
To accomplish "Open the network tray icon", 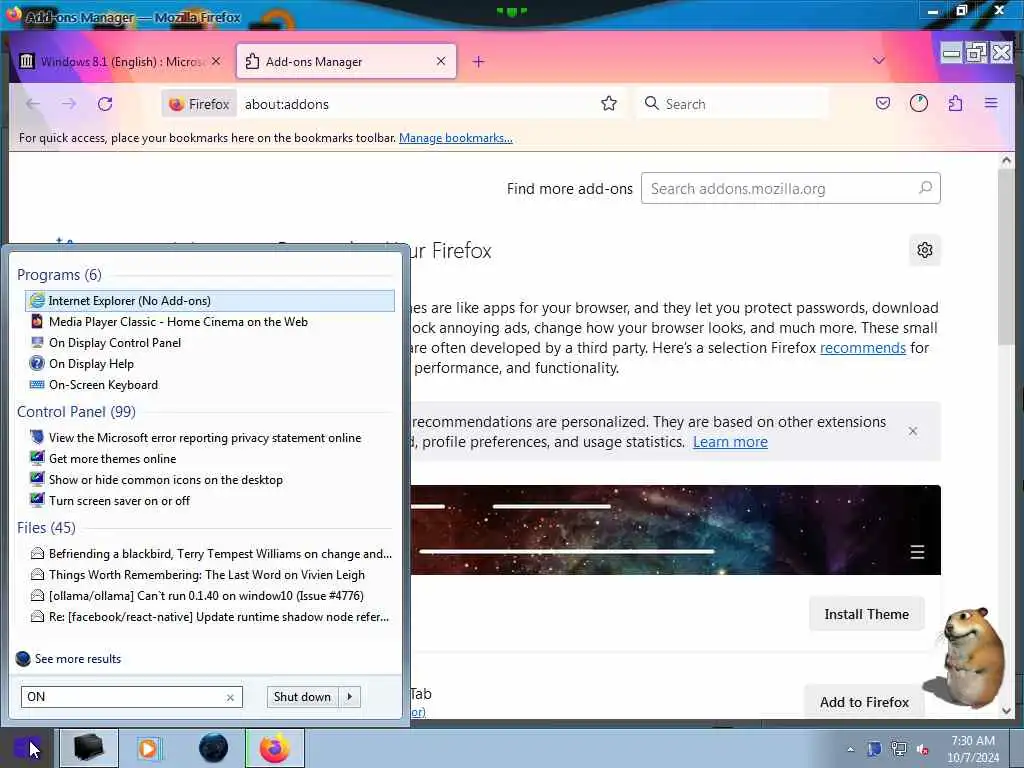I will point(899,749).
